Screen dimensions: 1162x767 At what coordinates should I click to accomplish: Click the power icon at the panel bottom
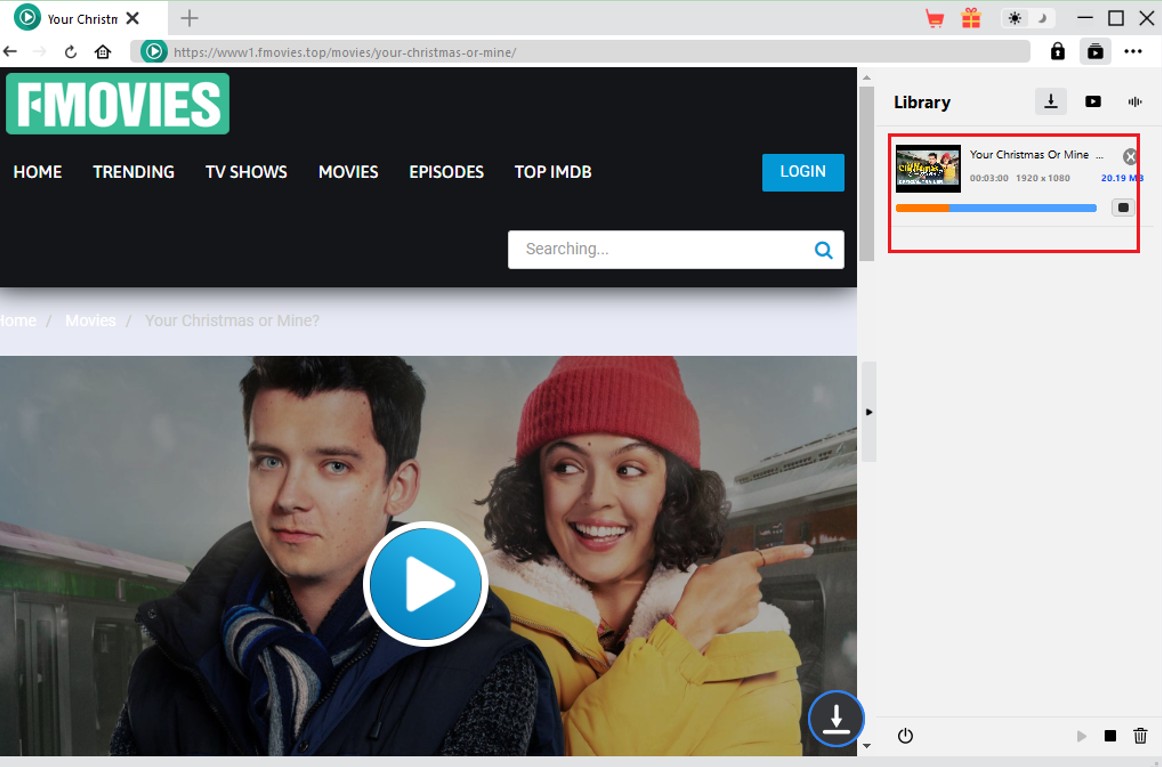tap(905, 736)
